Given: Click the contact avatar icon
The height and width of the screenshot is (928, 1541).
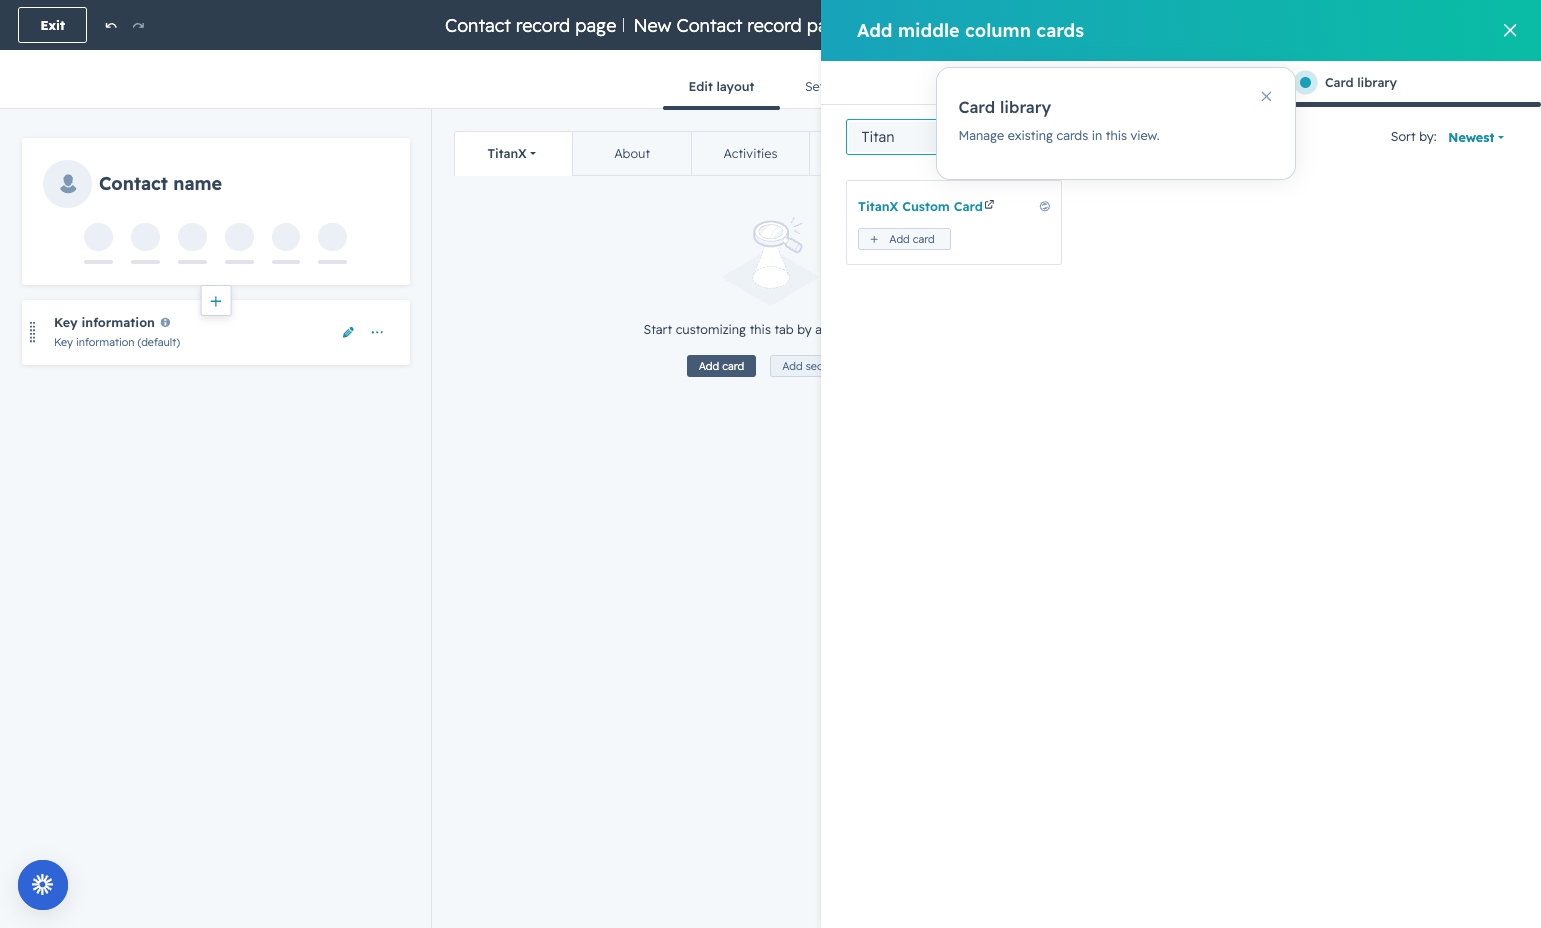Looking at the screenshot, I should coord(68,184).
